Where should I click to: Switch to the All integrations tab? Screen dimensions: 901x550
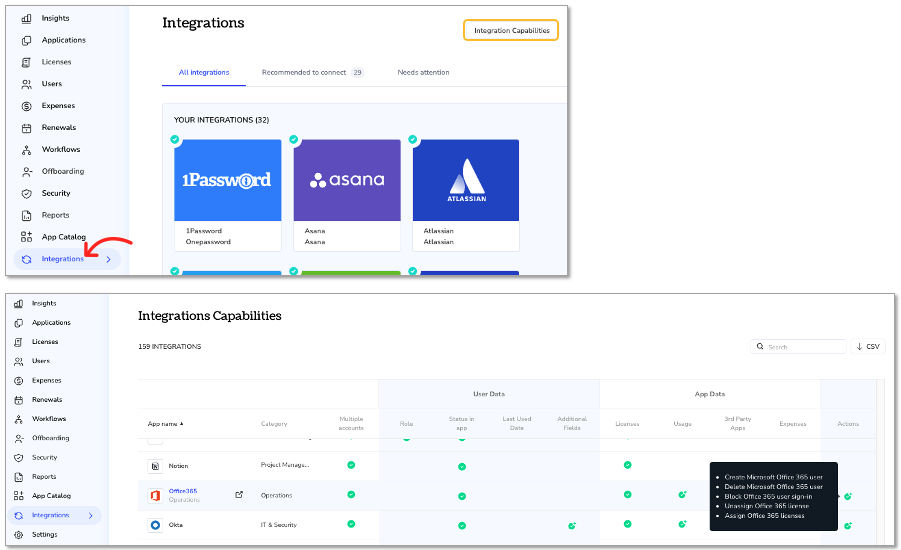pyautogui.click(x=204, y=72)
